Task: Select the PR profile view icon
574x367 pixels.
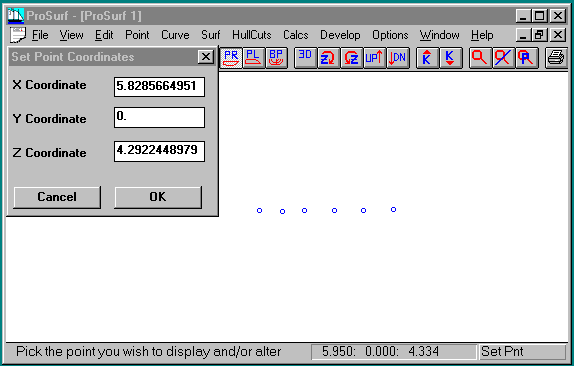Action: coord(231,58)
